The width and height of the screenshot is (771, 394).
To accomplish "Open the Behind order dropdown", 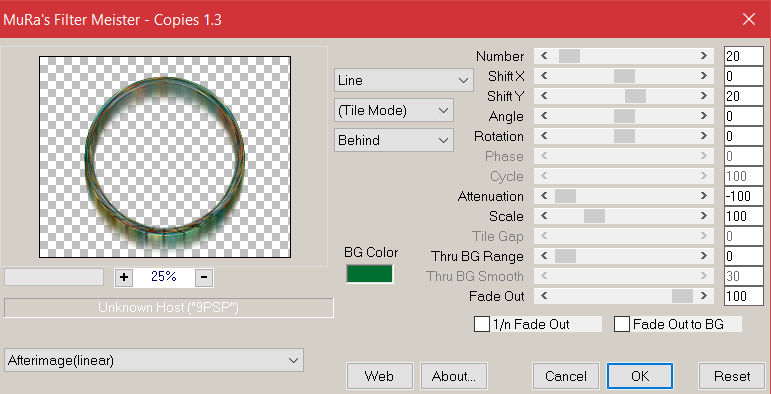I will point(393,140).
